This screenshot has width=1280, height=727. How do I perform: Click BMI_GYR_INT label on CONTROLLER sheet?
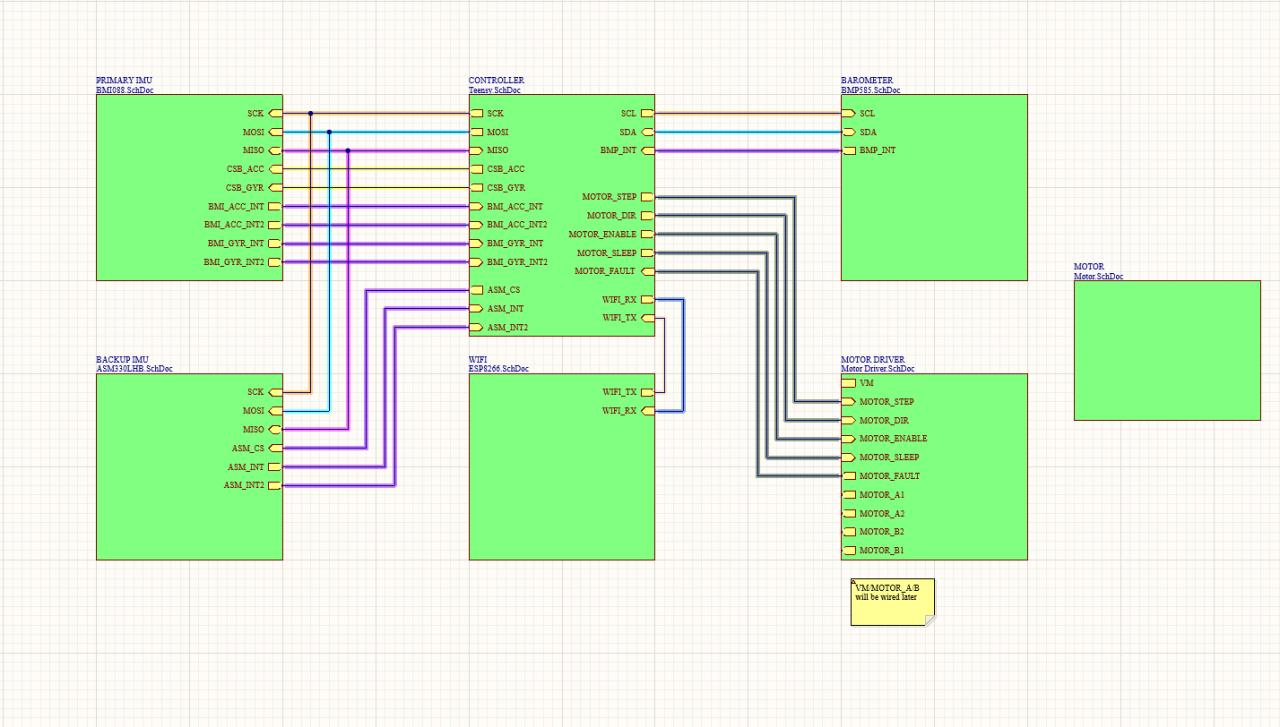pyautogui.click(x=515, y=243)
